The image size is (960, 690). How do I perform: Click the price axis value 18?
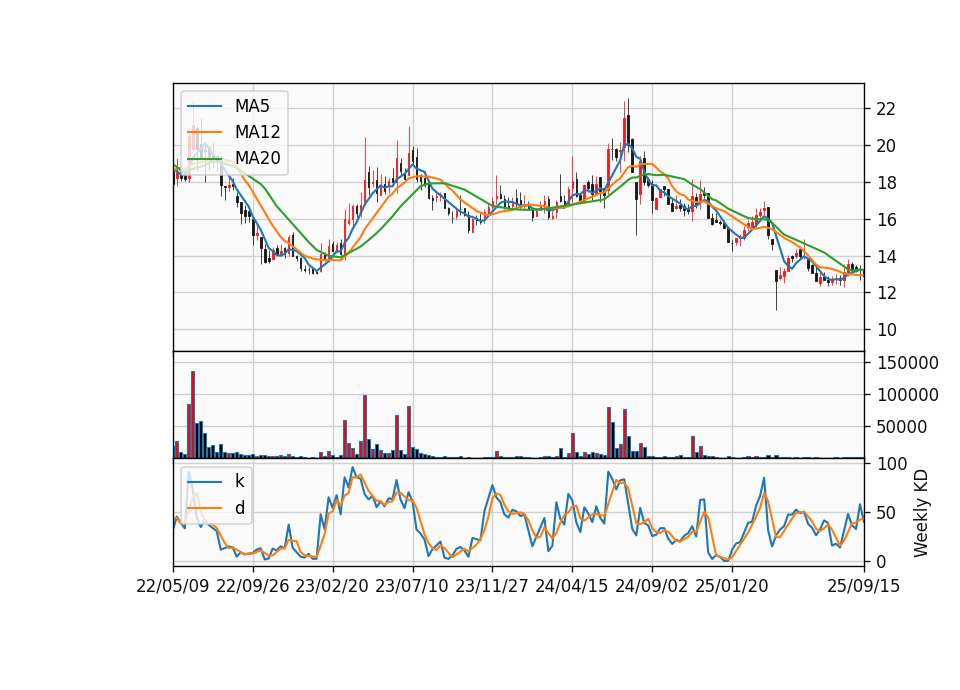point(886,182)
